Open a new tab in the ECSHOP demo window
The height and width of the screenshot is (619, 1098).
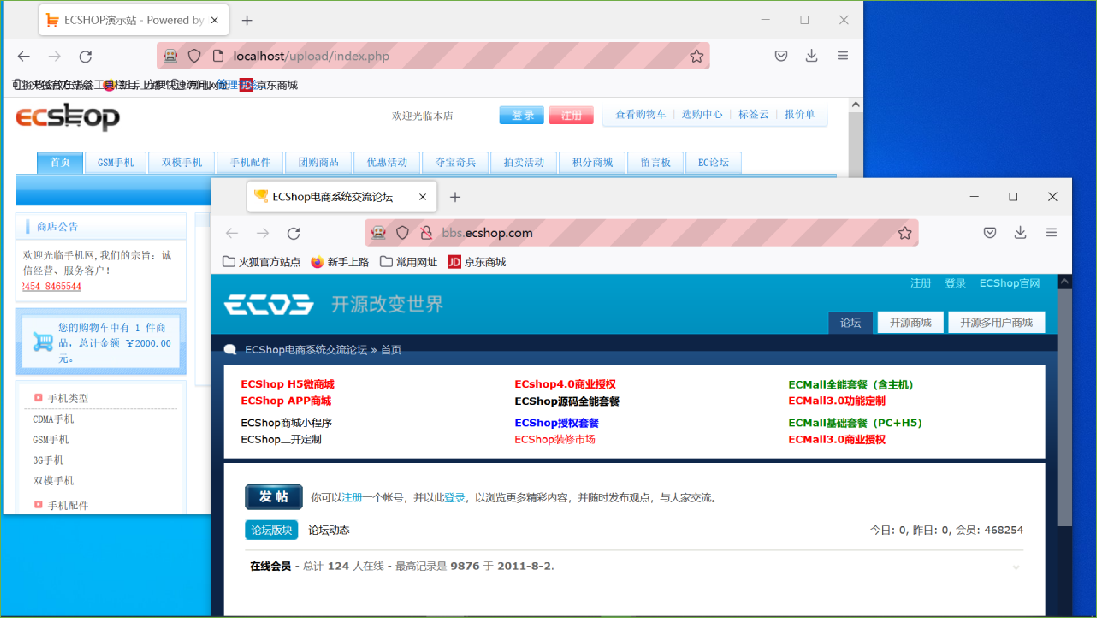pos(246,20)
